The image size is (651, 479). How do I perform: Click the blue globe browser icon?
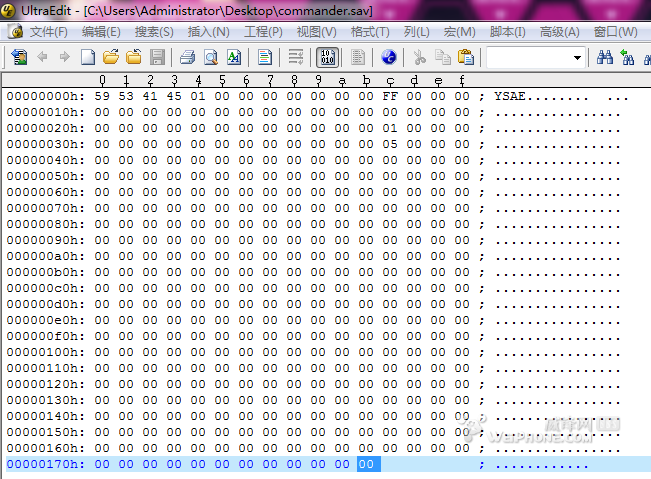pyautogui.click(x=389, y=57)
